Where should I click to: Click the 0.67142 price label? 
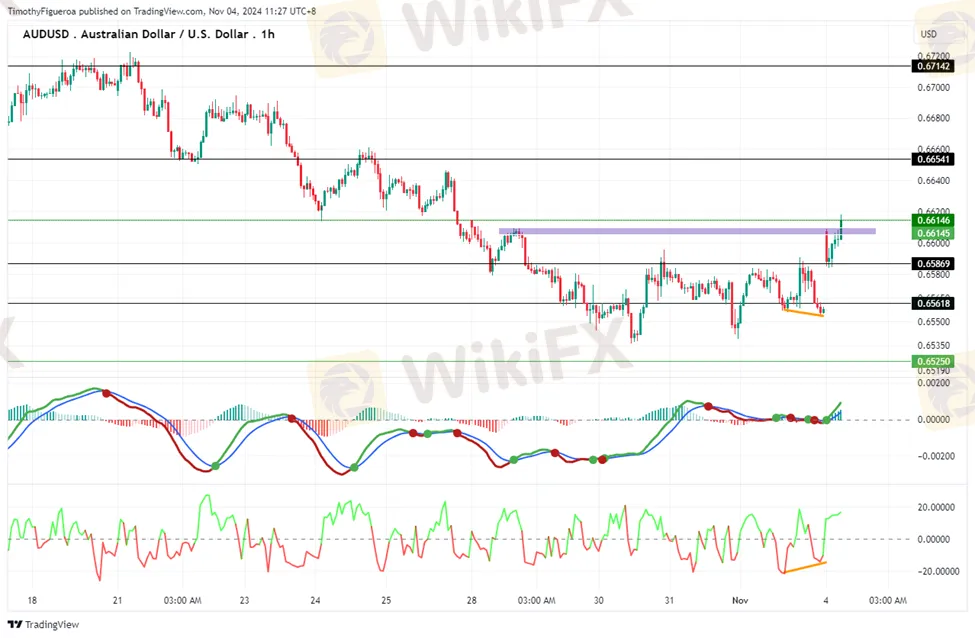(x=932, y=66)
